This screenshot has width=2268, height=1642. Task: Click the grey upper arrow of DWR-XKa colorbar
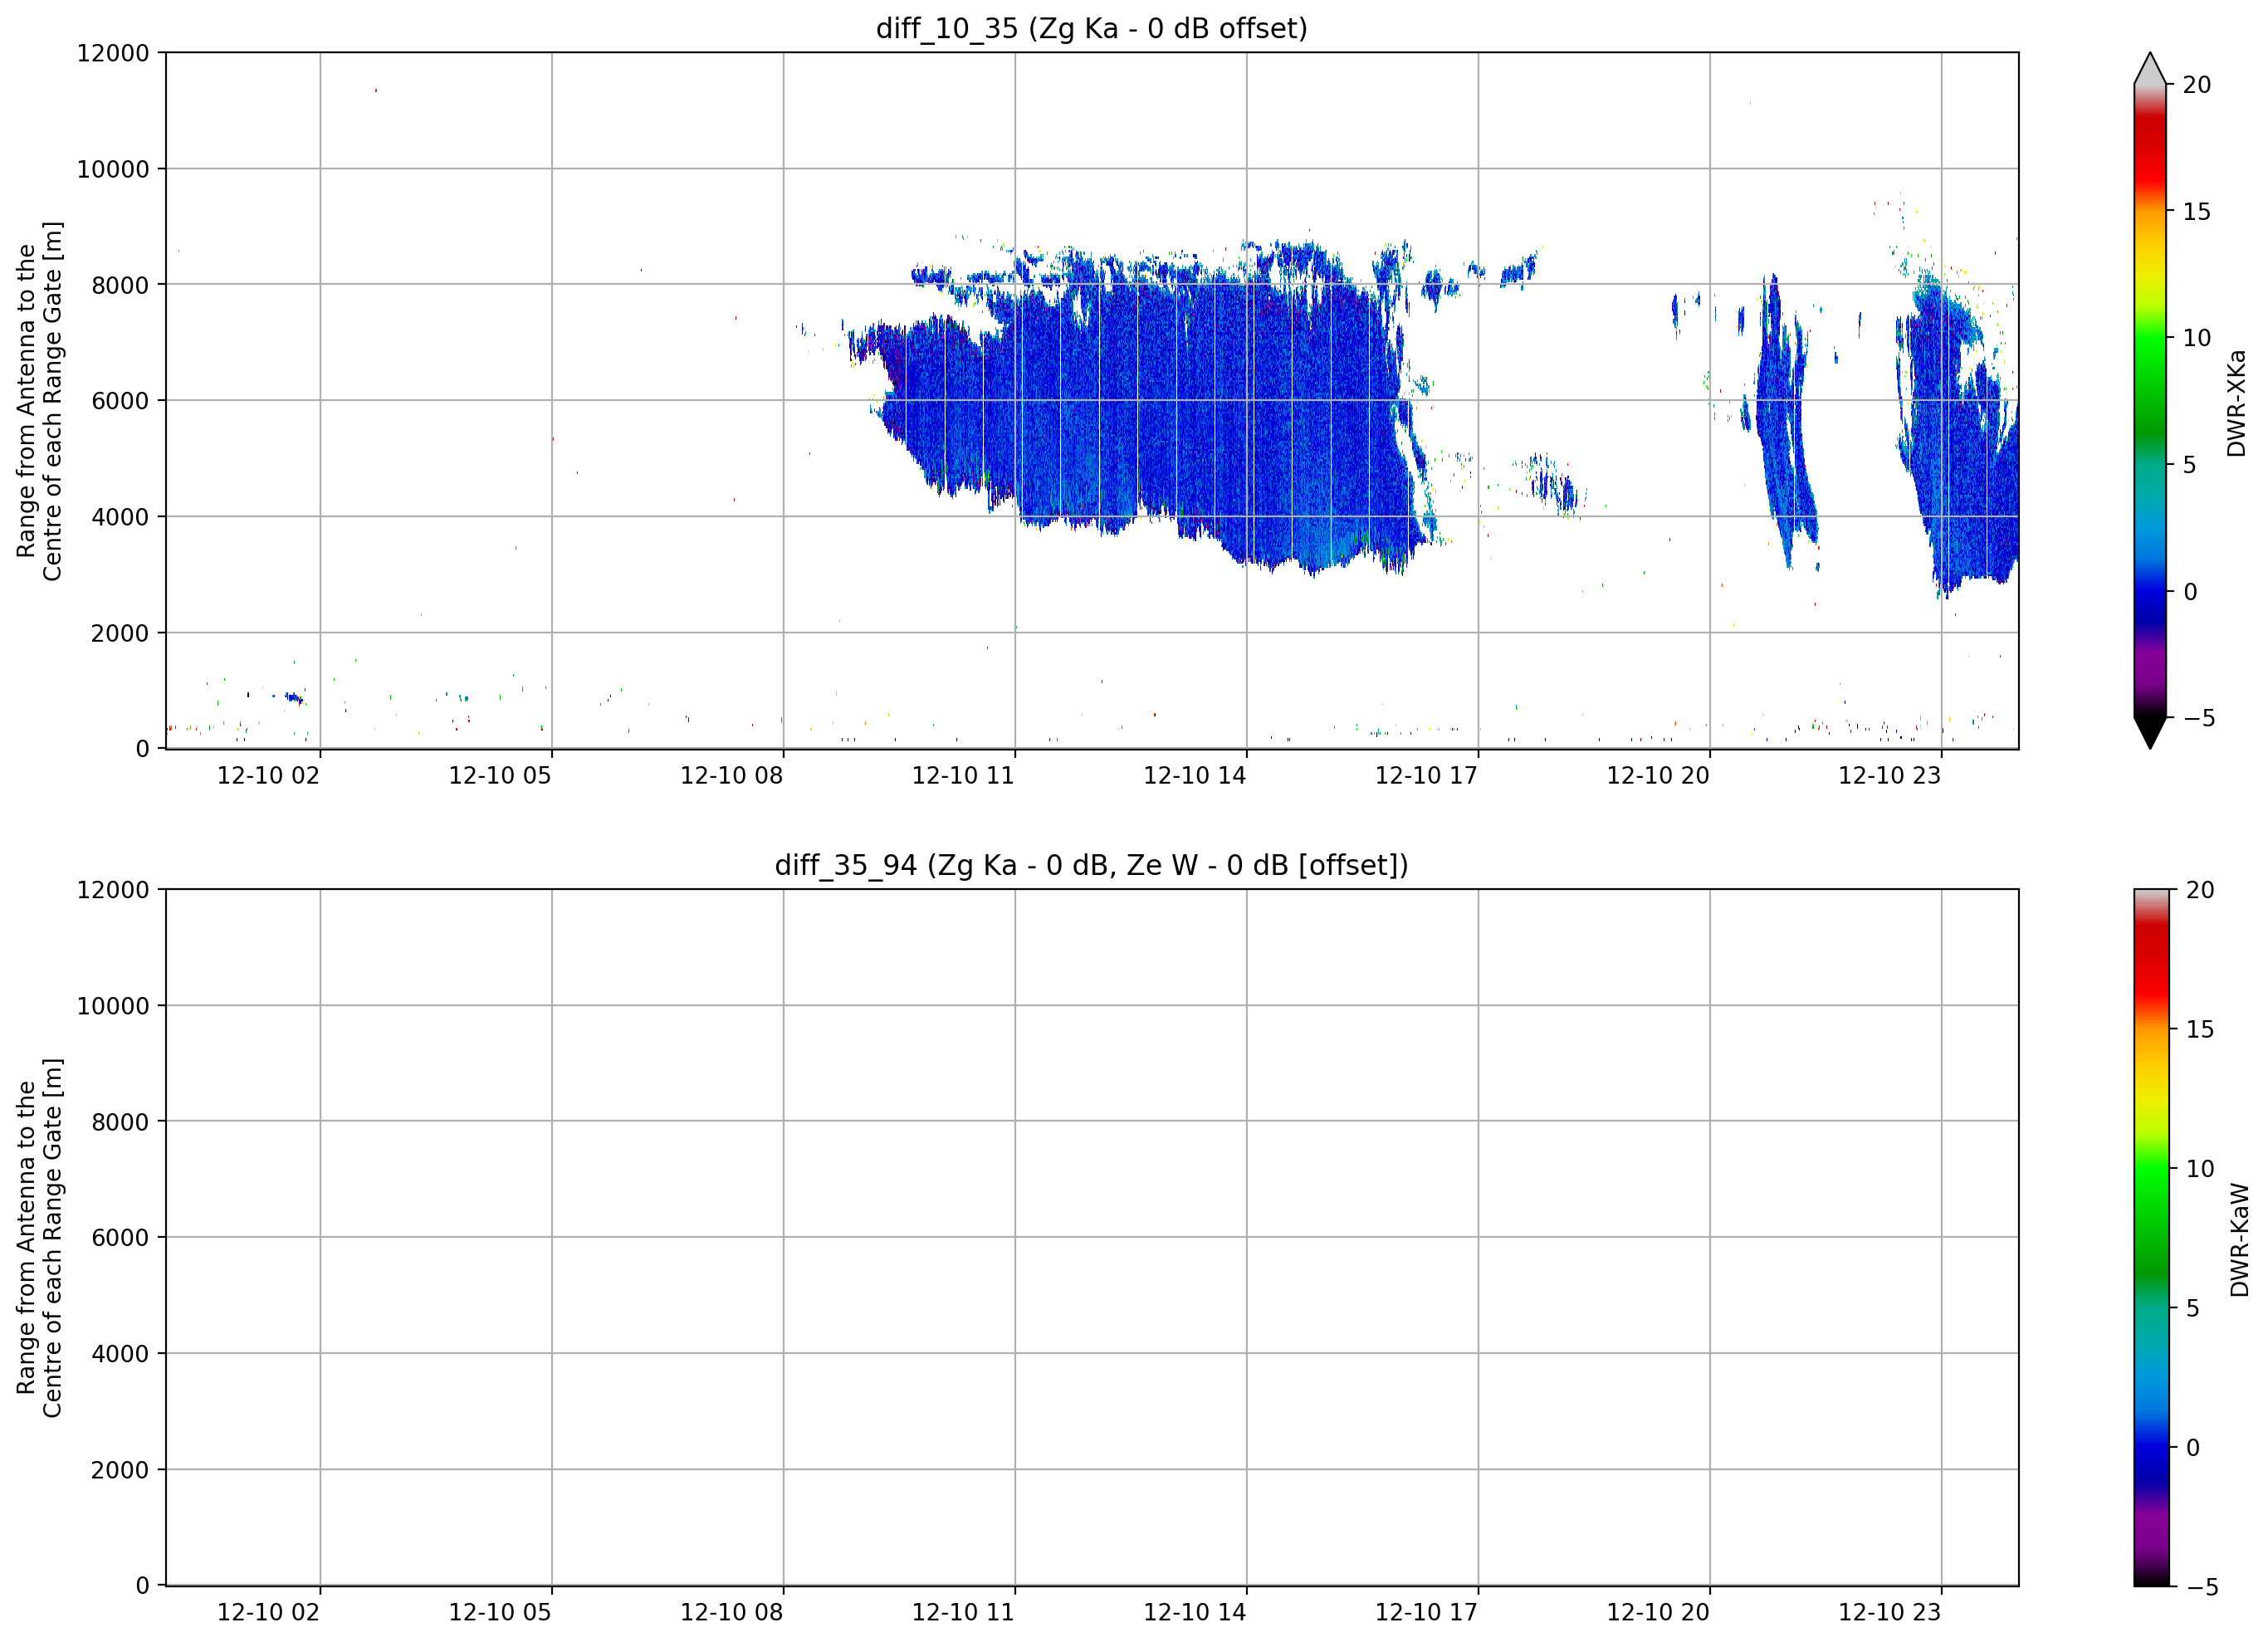coord(2150,69)
